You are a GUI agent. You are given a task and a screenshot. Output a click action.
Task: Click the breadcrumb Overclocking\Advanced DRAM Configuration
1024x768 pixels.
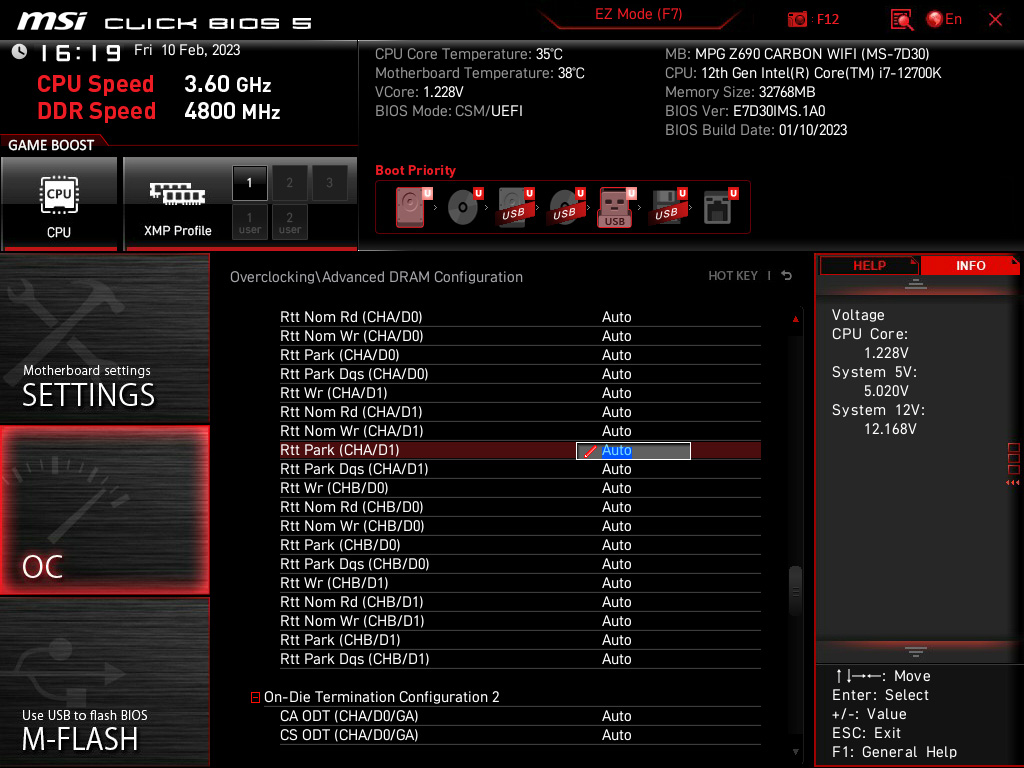pos(376,277)
